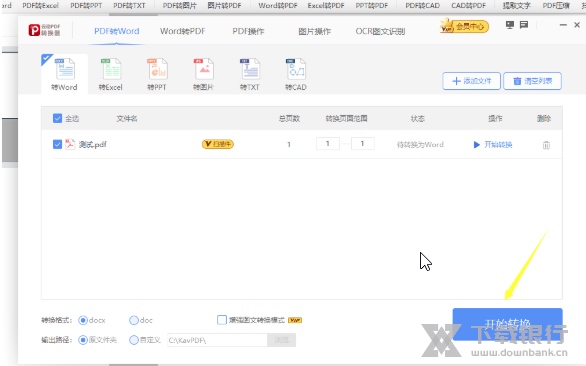This screenshot has width=586, height=366.
Task: Click PDF压缩 in background window toolbar
Action: [x=556, y=6]
